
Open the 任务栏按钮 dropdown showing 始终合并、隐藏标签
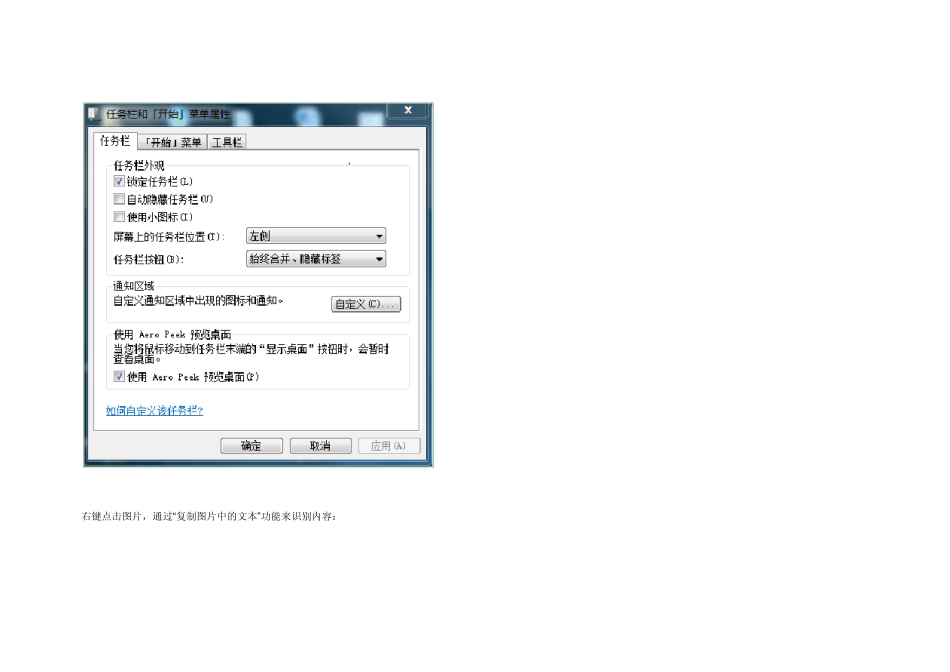point(316,259)
